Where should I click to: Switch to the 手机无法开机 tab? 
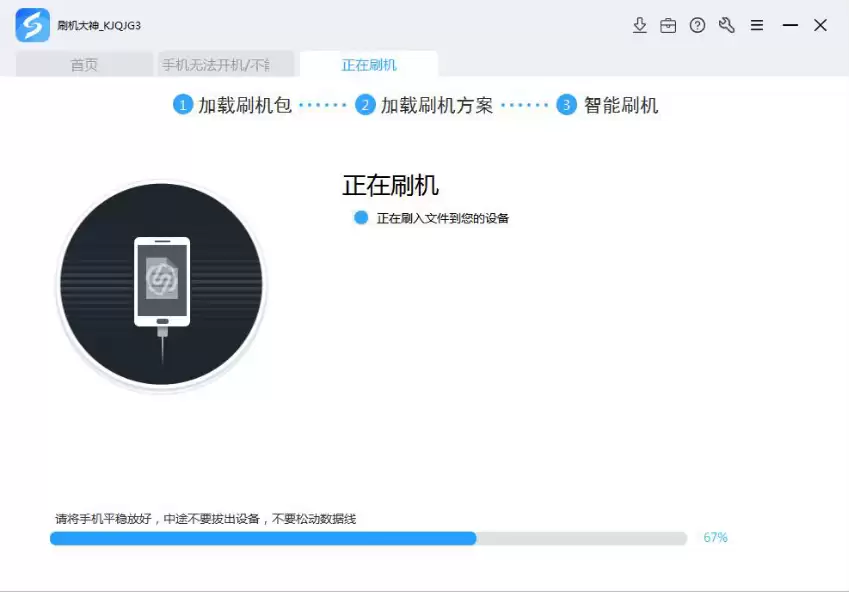coord(215,65)
